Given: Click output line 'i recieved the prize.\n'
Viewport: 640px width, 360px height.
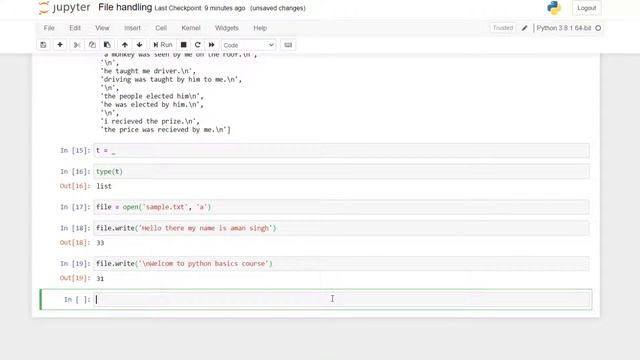Looking at the screenshot, I should click(150, 121).
